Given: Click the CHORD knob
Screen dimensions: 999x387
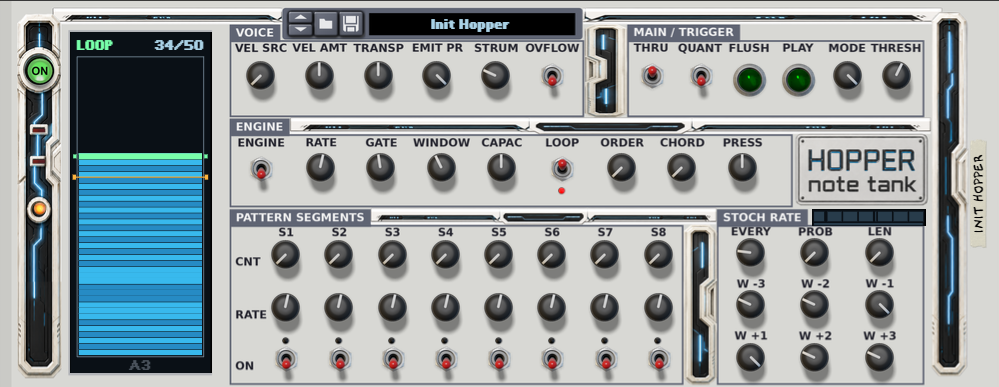Looking at the screenshot, I should click(682, 167).
